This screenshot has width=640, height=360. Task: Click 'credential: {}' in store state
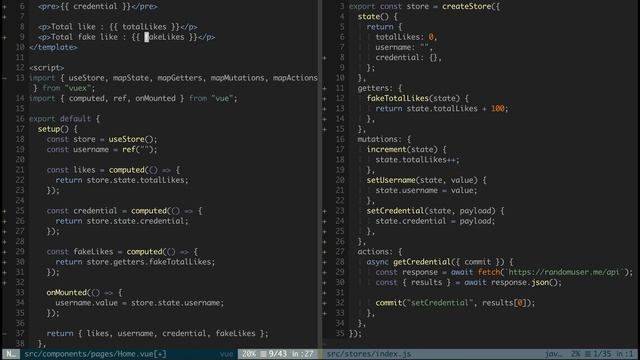point(407,58)
